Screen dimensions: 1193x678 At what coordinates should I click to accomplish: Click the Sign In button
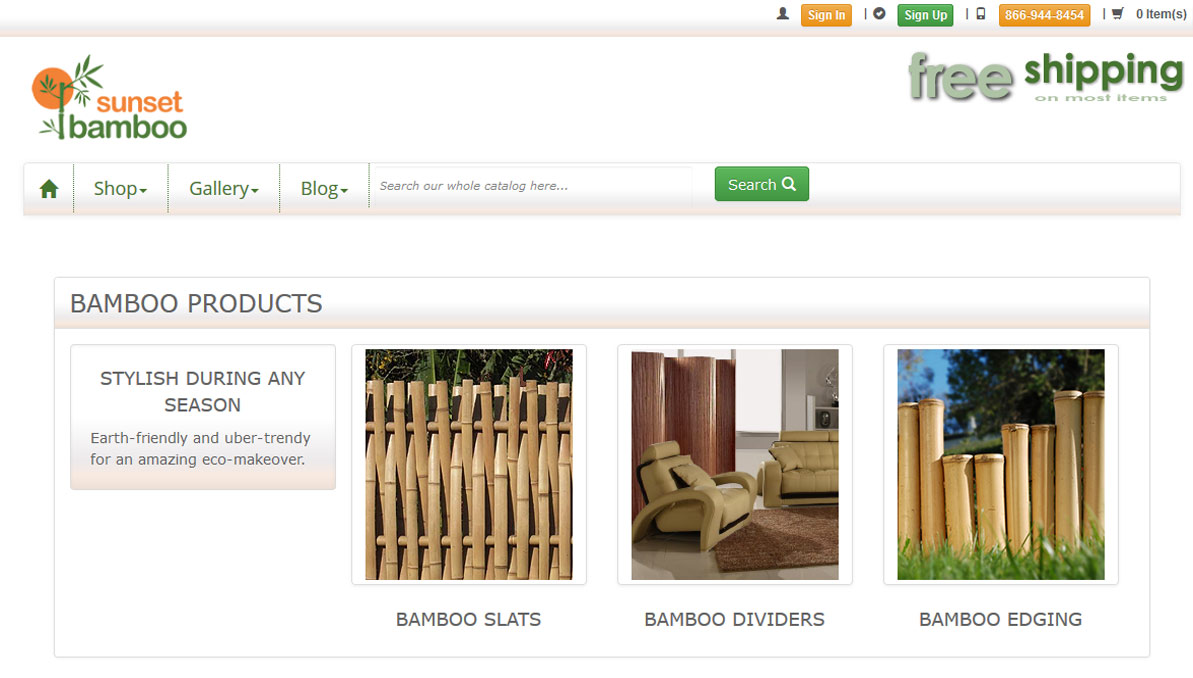click(826, 15)
